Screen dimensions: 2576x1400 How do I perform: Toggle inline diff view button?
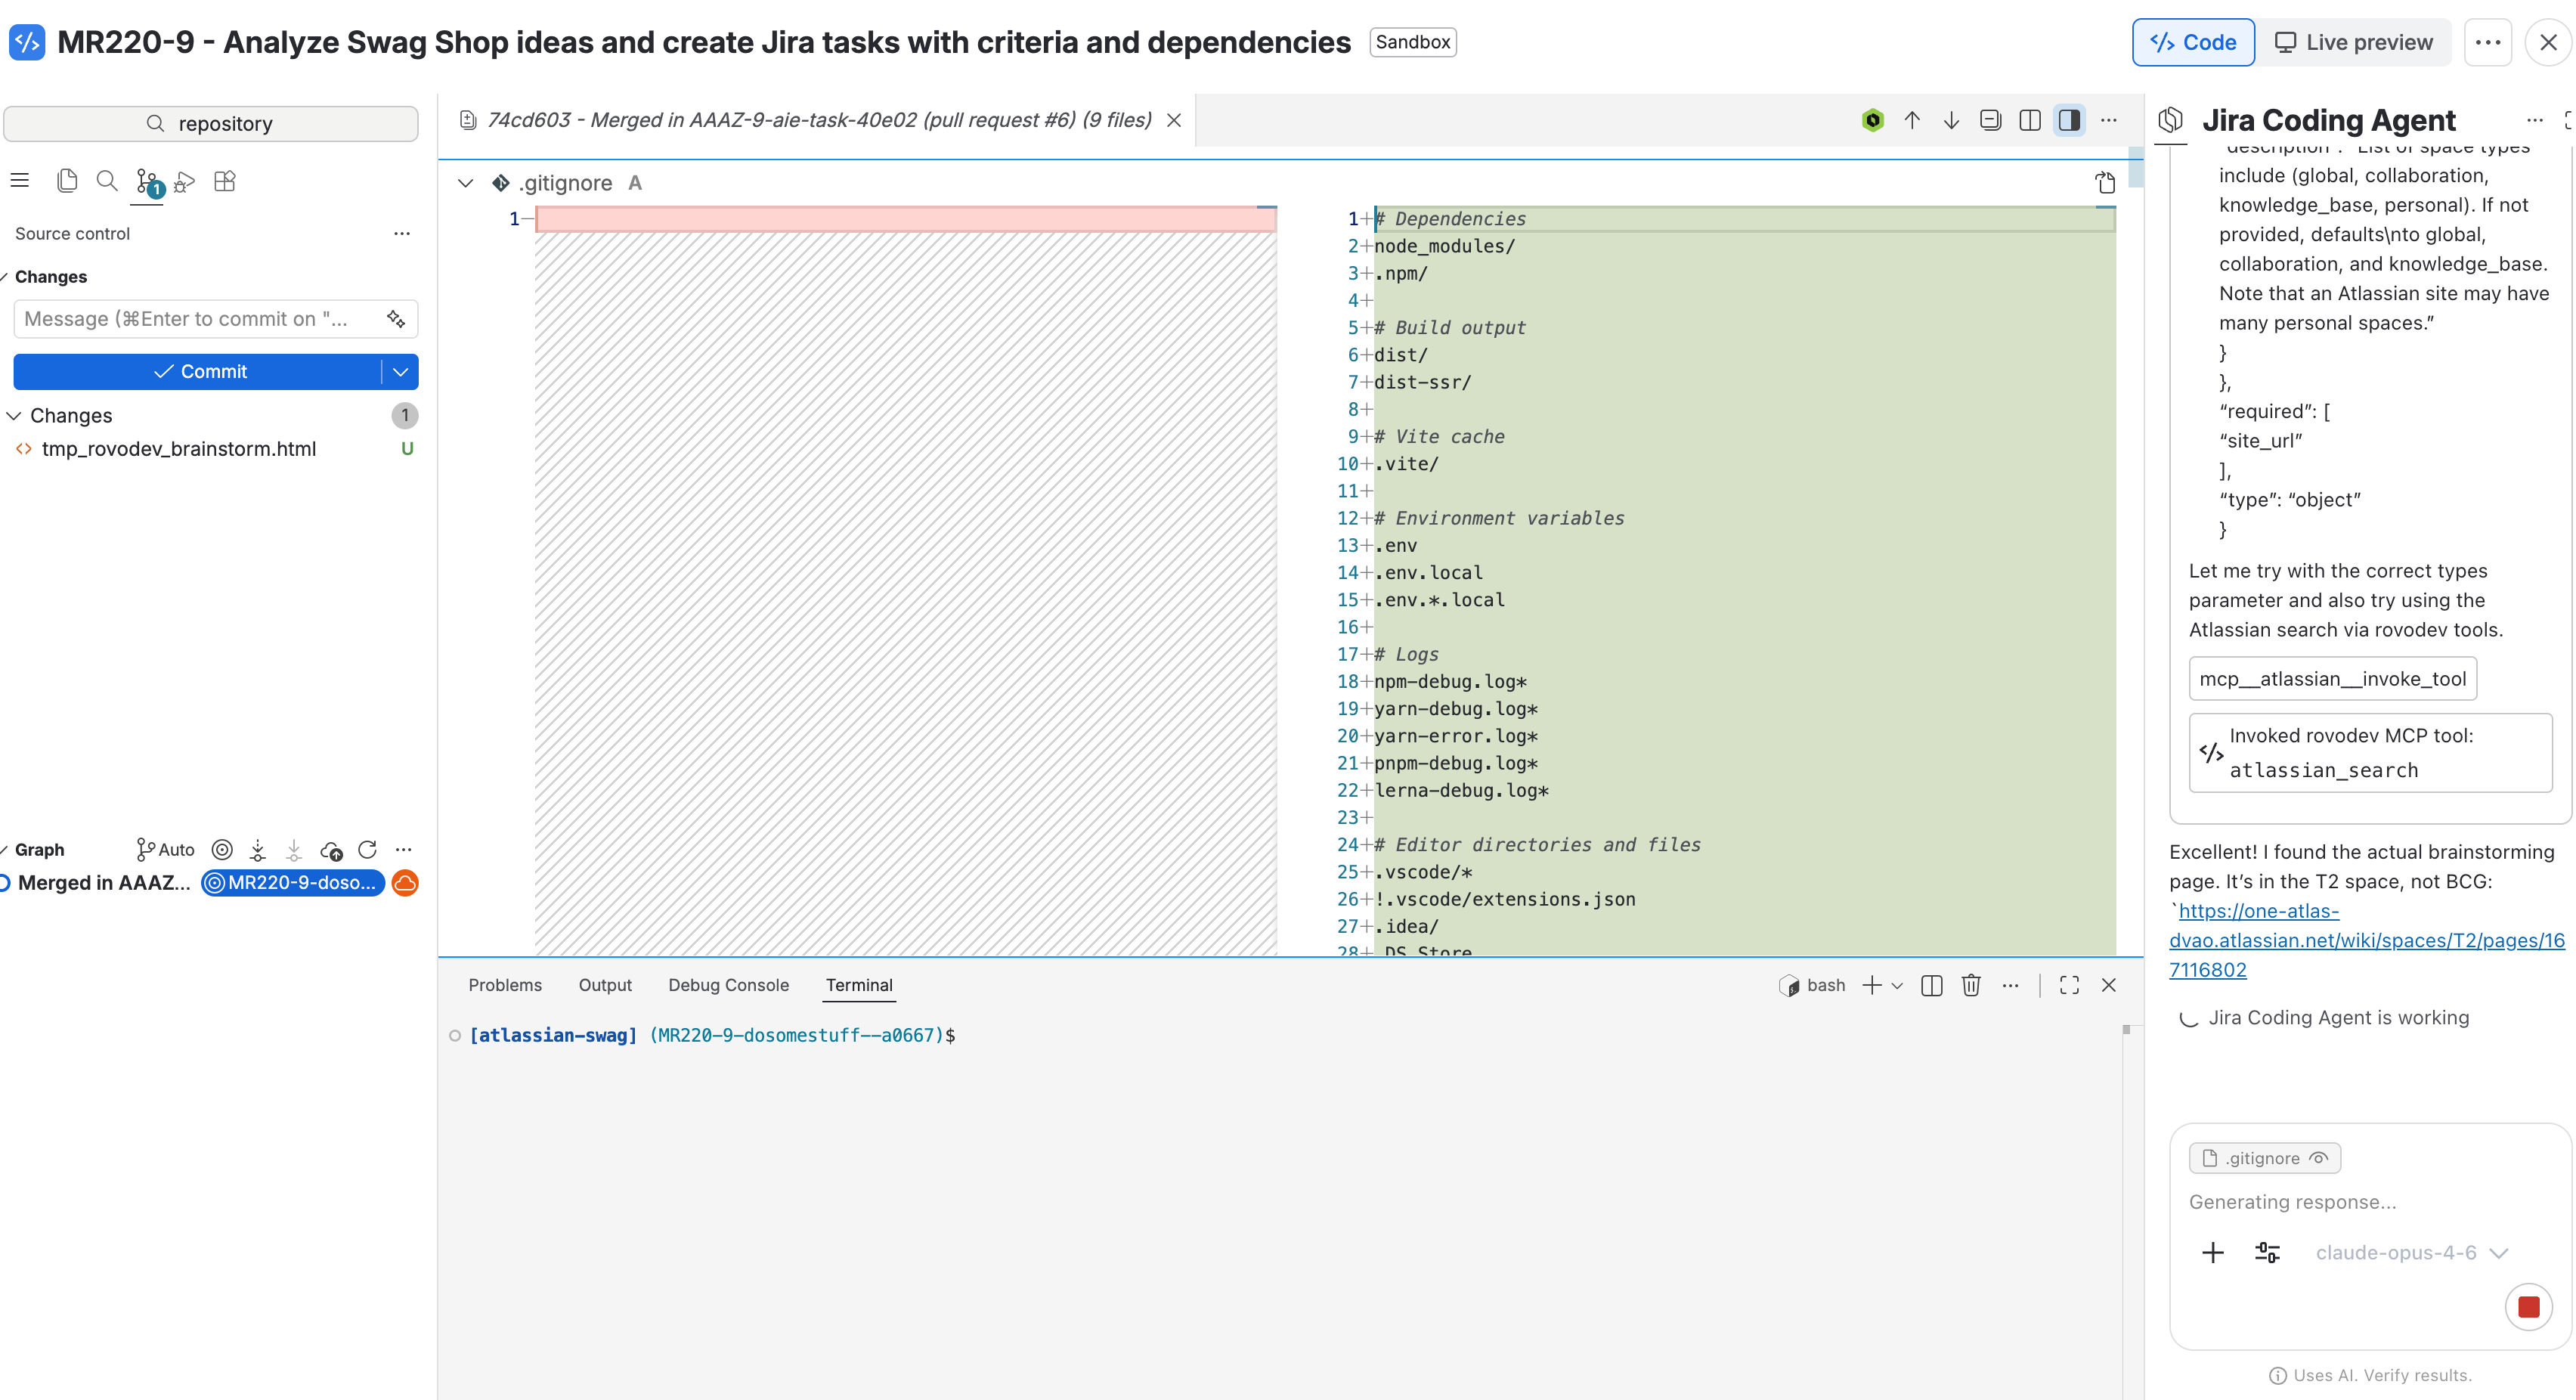point(2069,121)
